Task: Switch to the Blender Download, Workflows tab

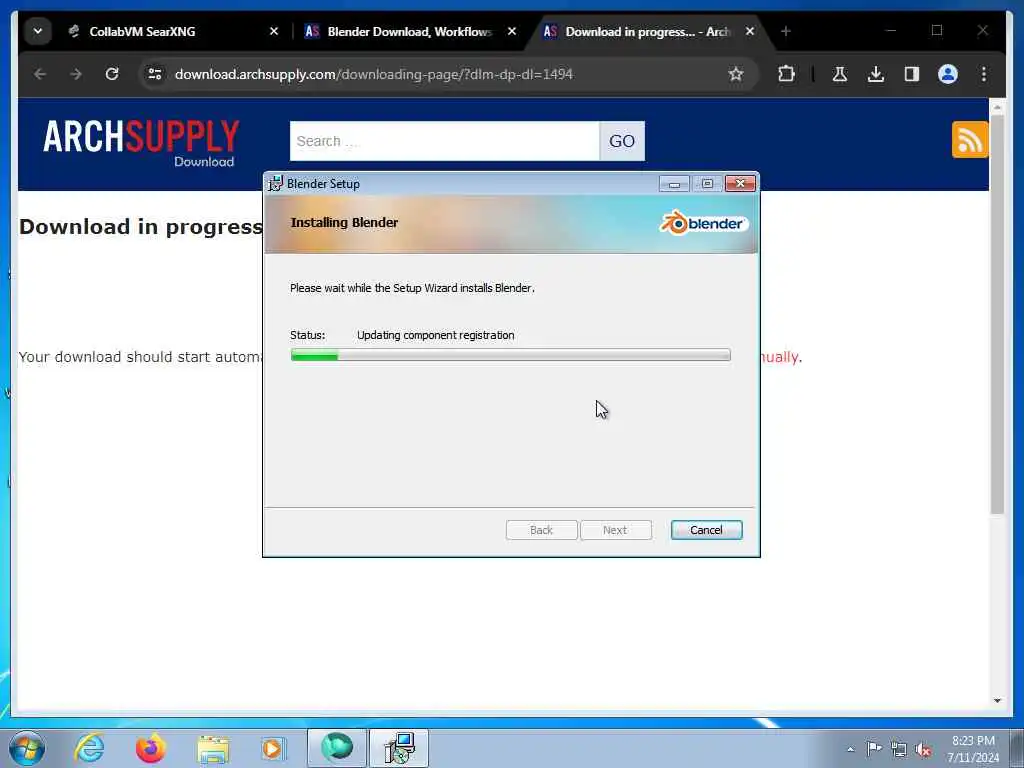Action: coord(411,31)
